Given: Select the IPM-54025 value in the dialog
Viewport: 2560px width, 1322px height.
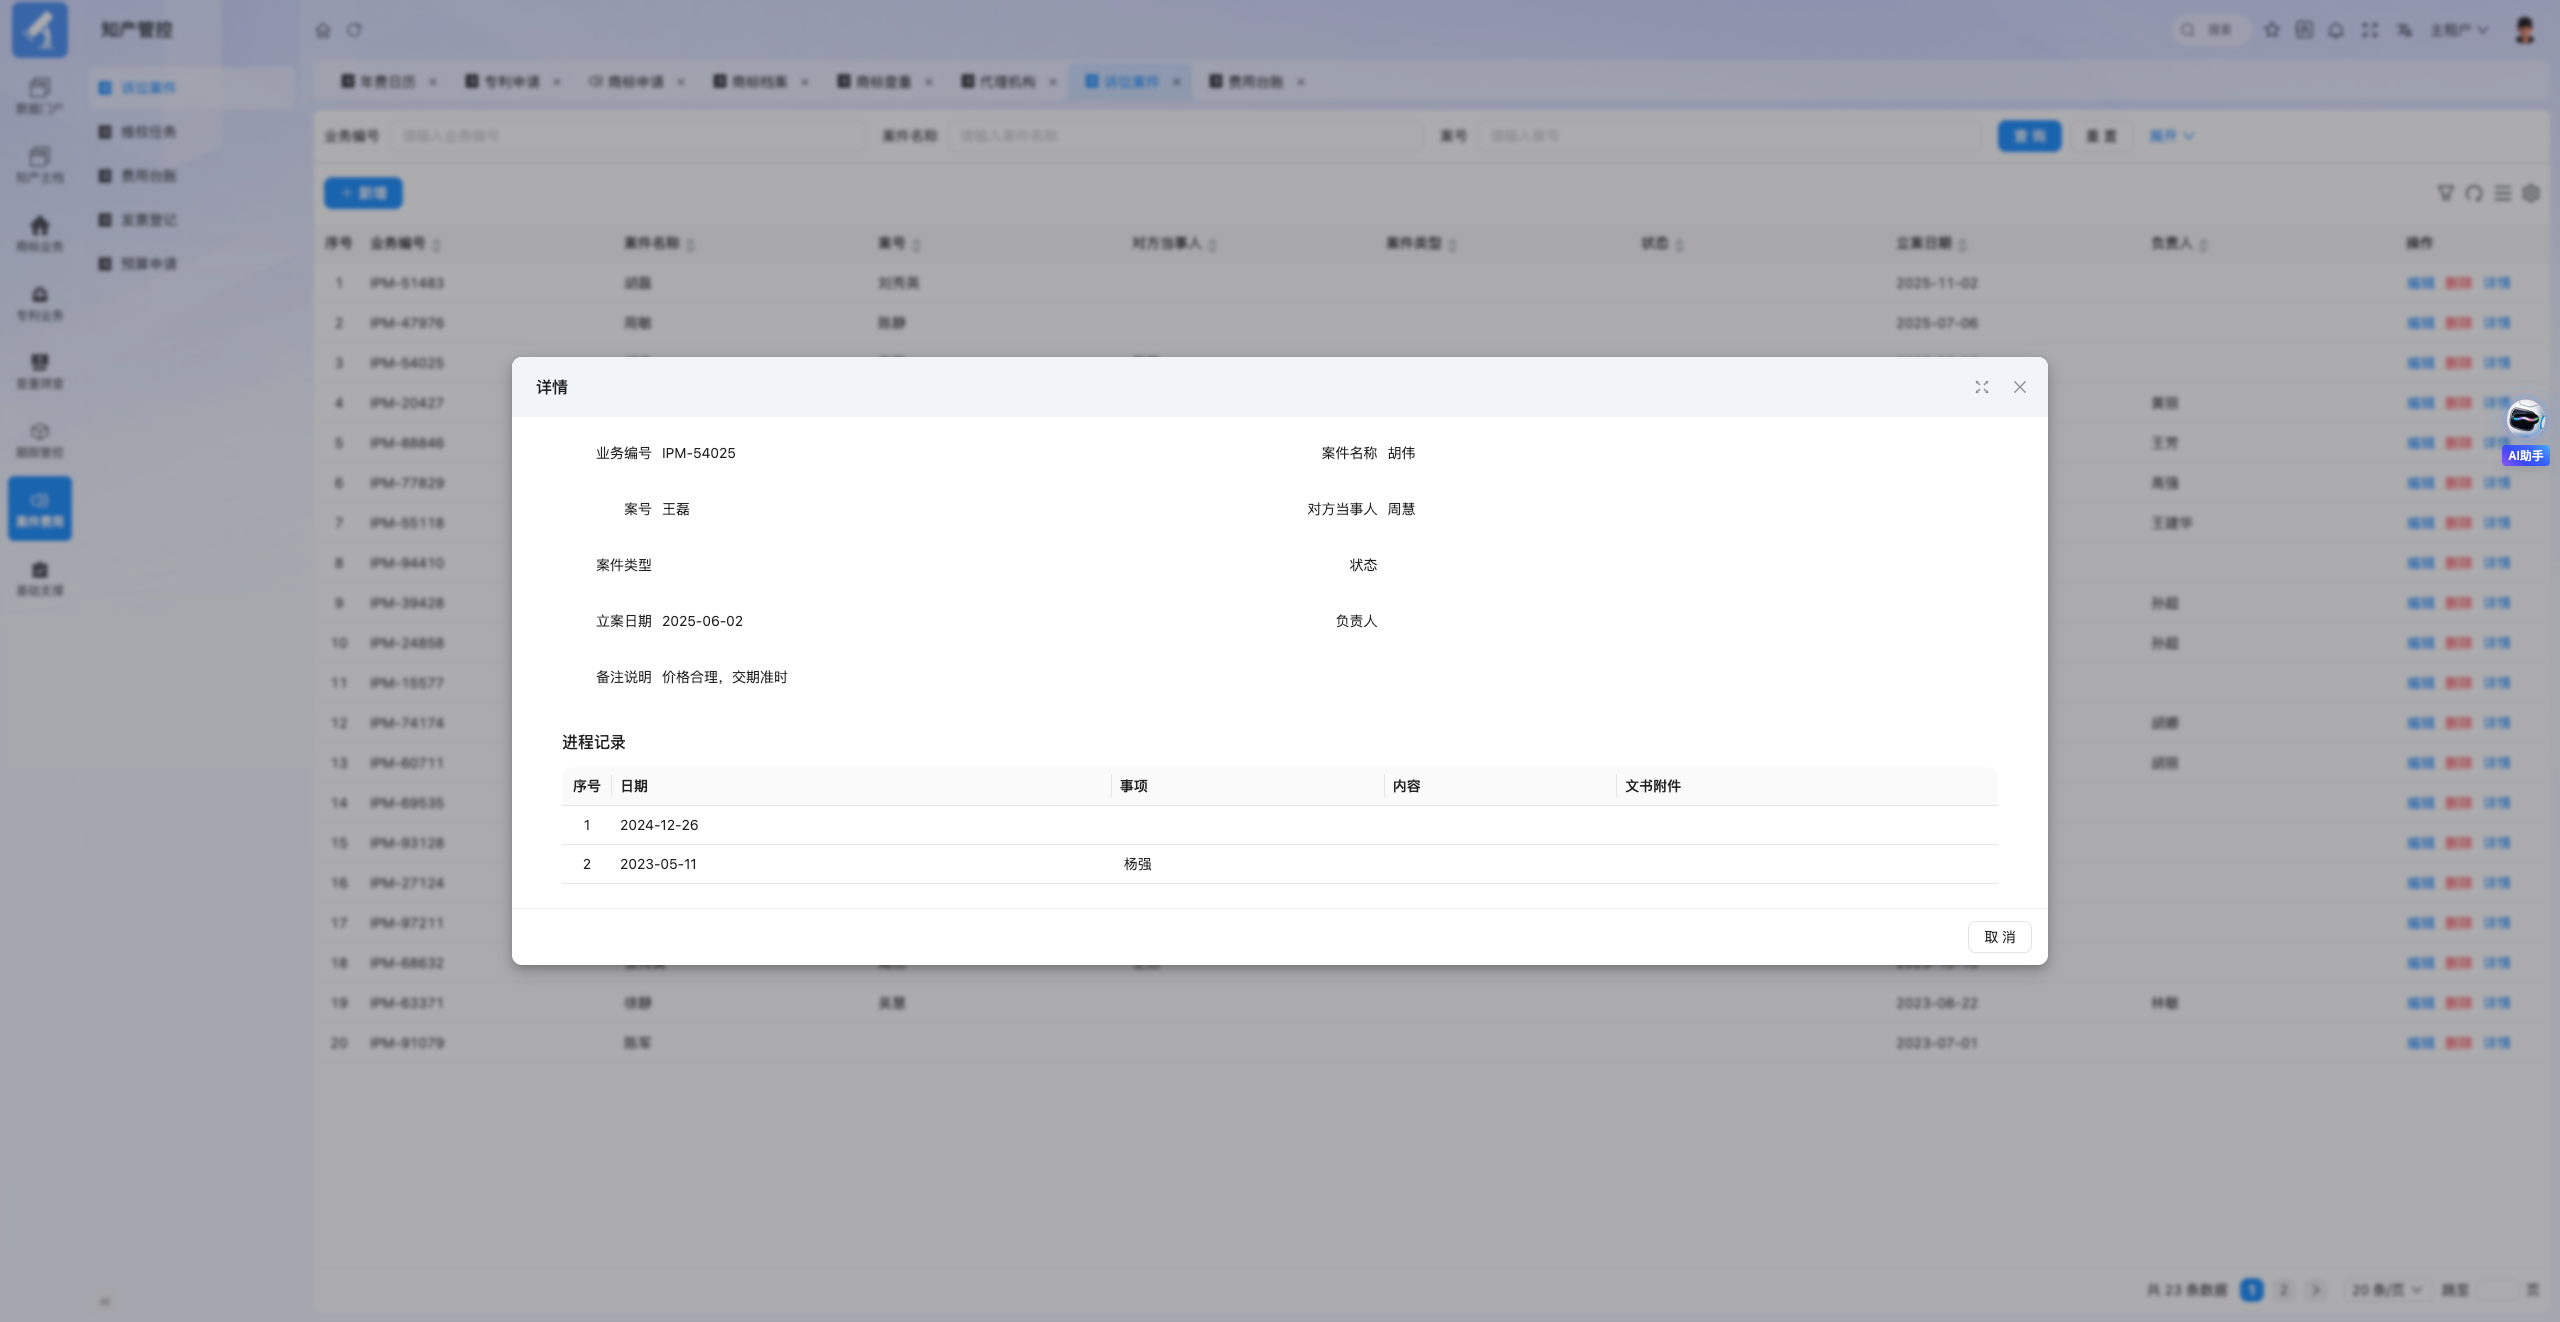Looking at the screenshot, I should (698, 453).
